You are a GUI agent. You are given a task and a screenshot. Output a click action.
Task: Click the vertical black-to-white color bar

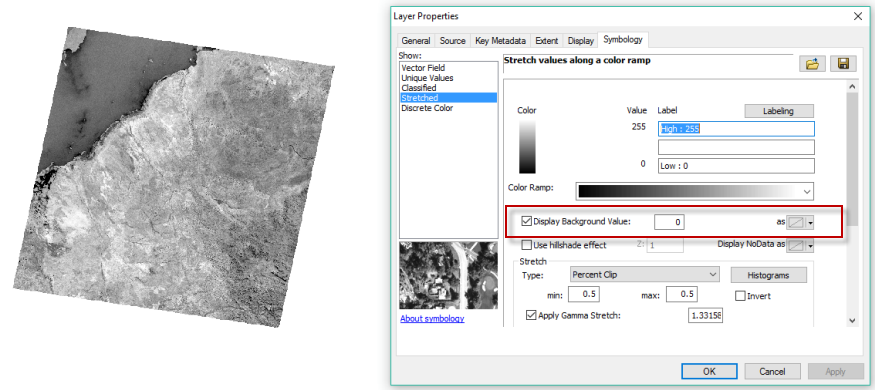pos(527,147)
